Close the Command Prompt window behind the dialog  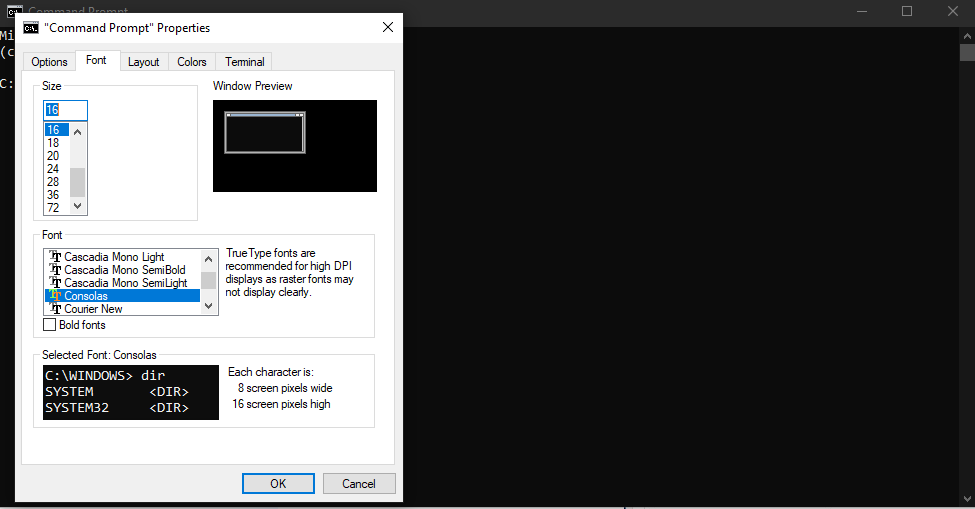pos(953,11)
